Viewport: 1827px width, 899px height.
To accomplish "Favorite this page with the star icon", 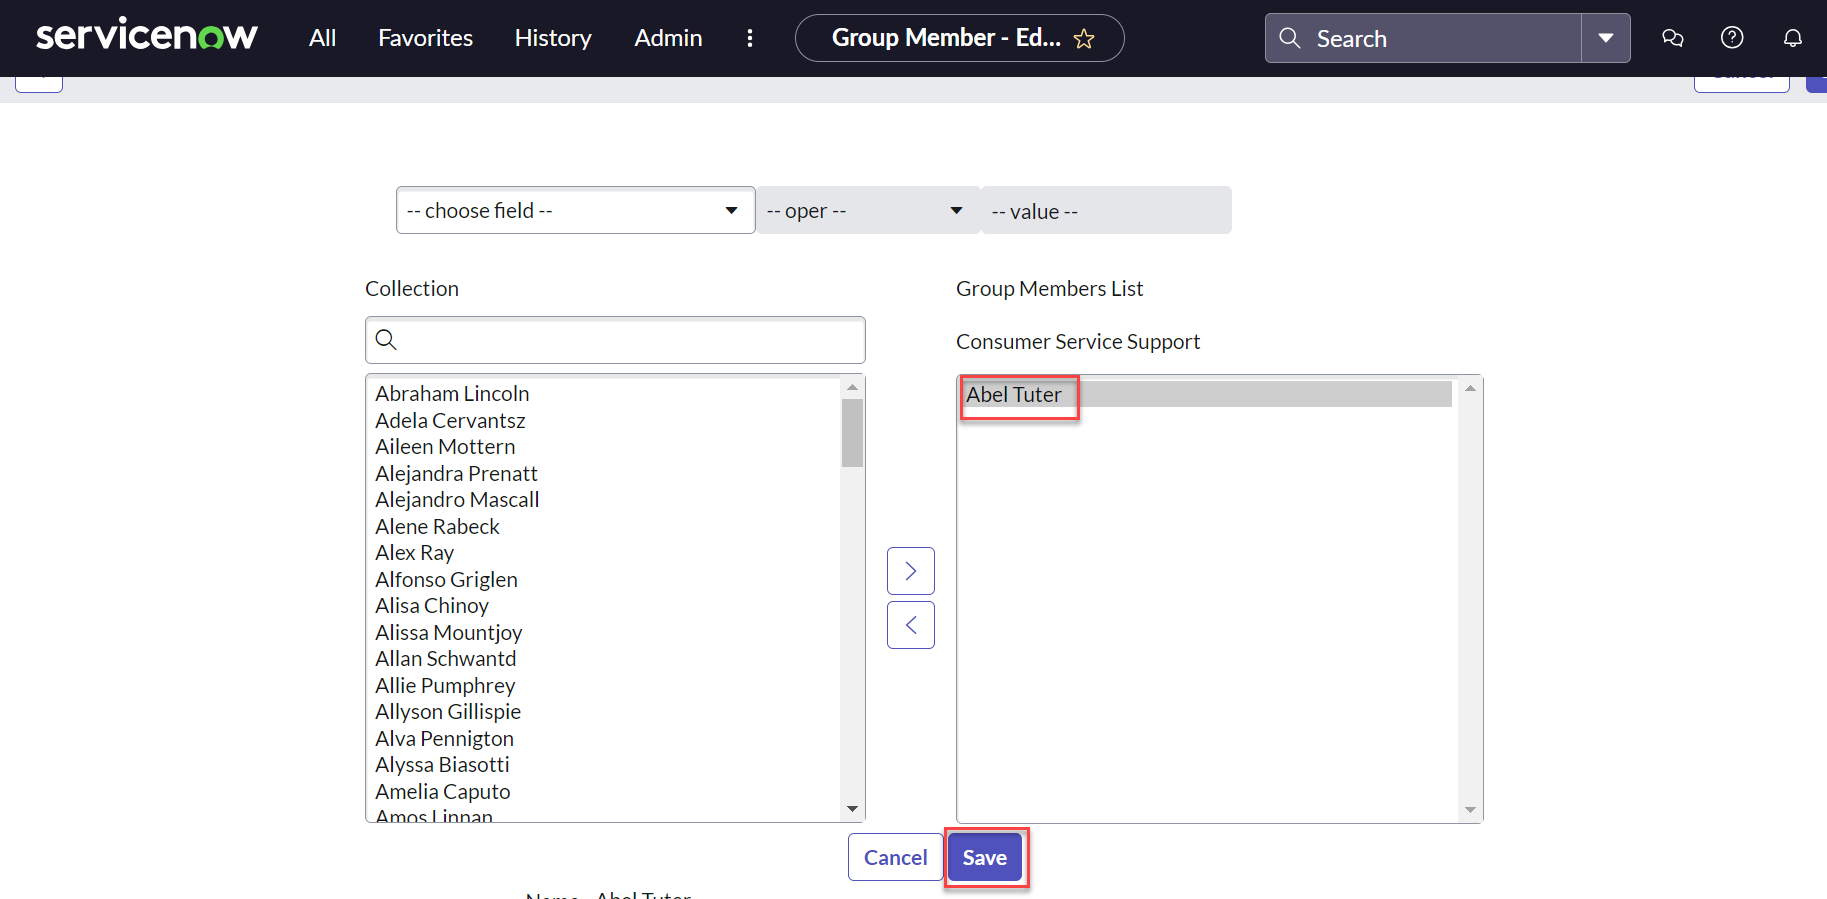I will tap(1084, 39).
